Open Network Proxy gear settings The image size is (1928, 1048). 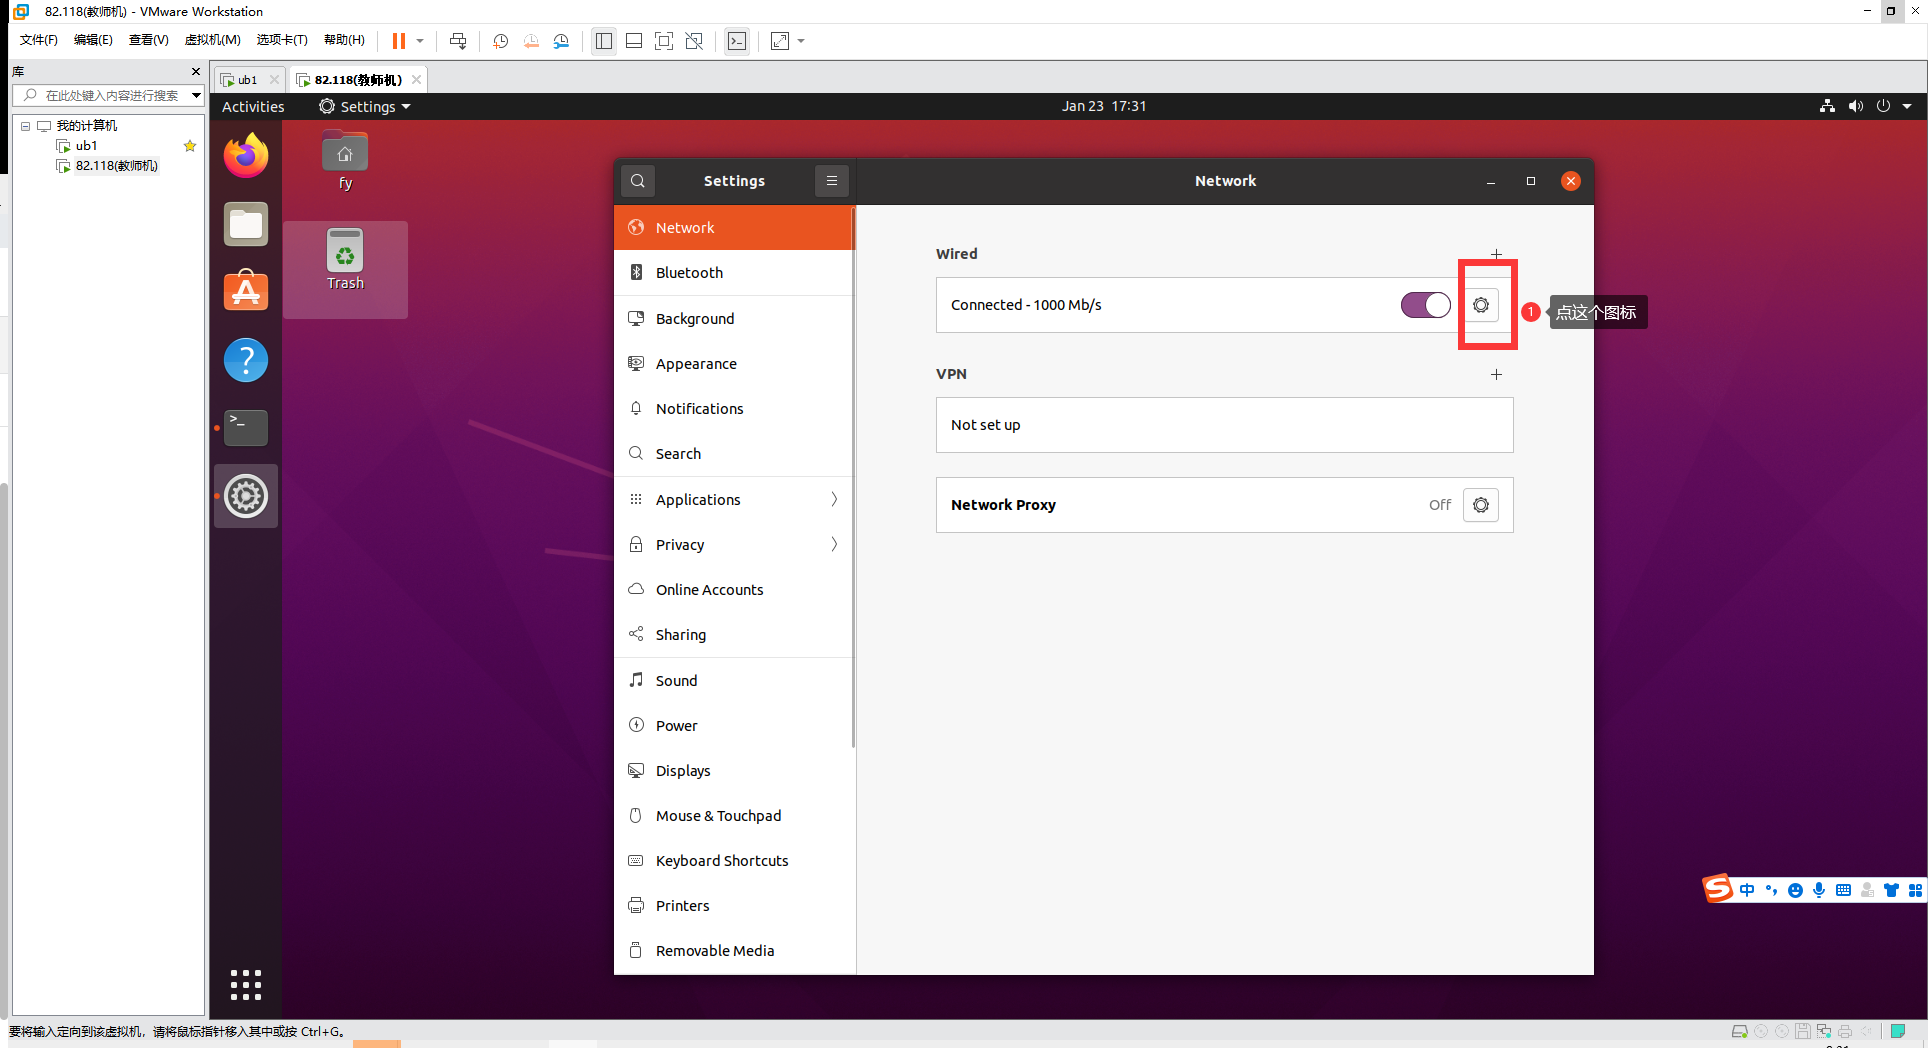[1481, 505]
